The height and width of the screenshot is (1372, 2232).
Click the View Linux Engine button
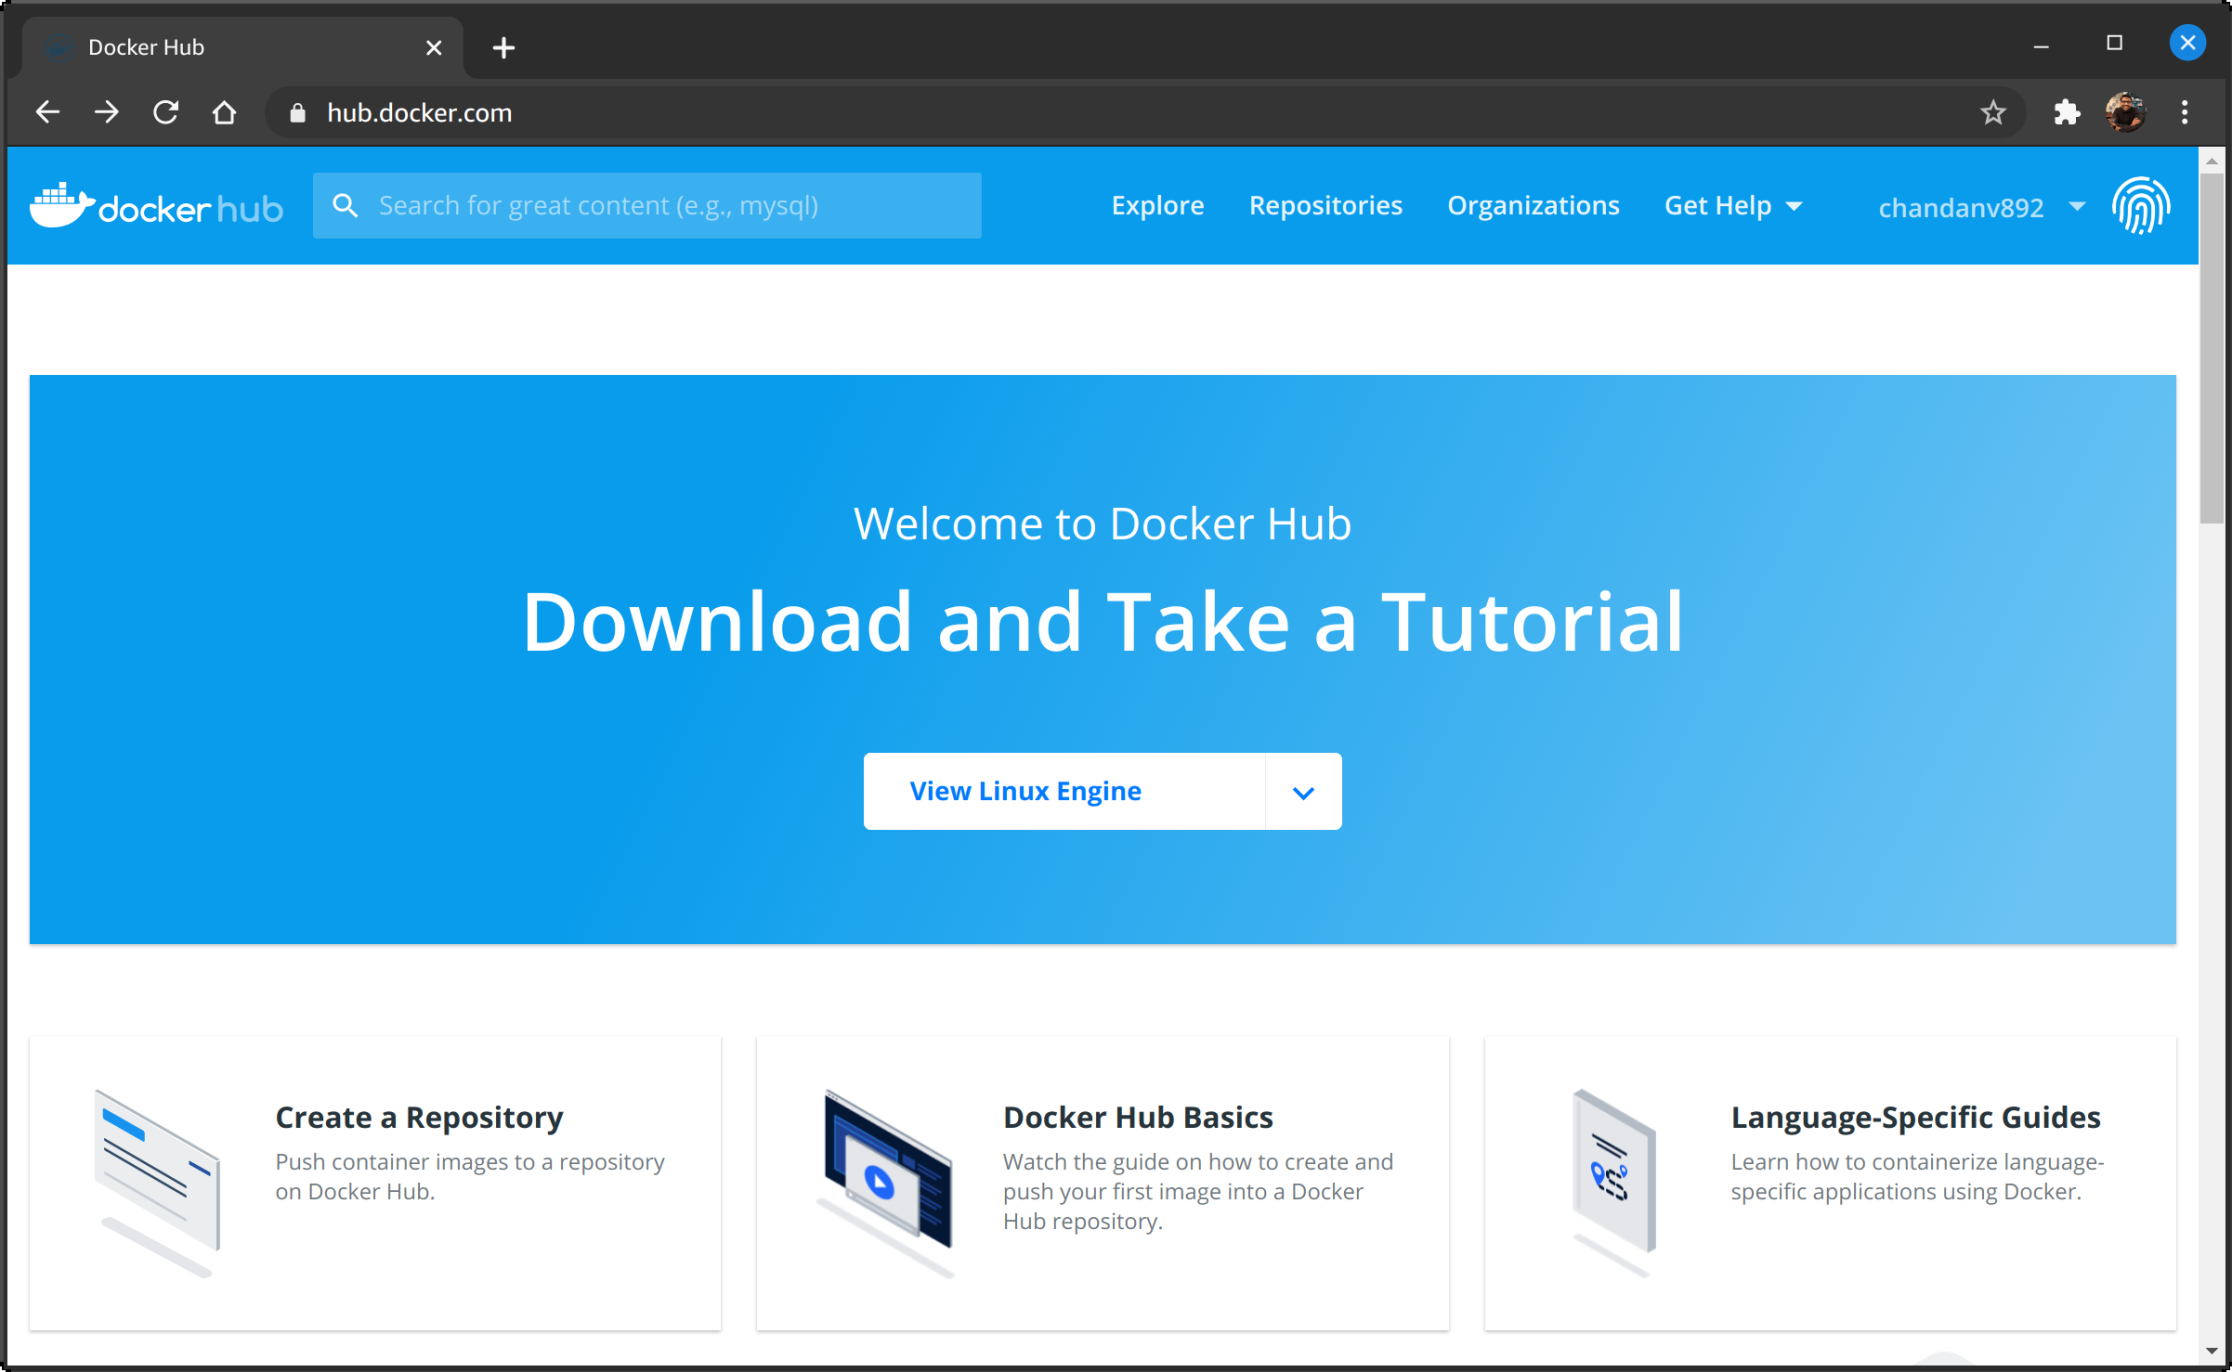[1025, 791]
